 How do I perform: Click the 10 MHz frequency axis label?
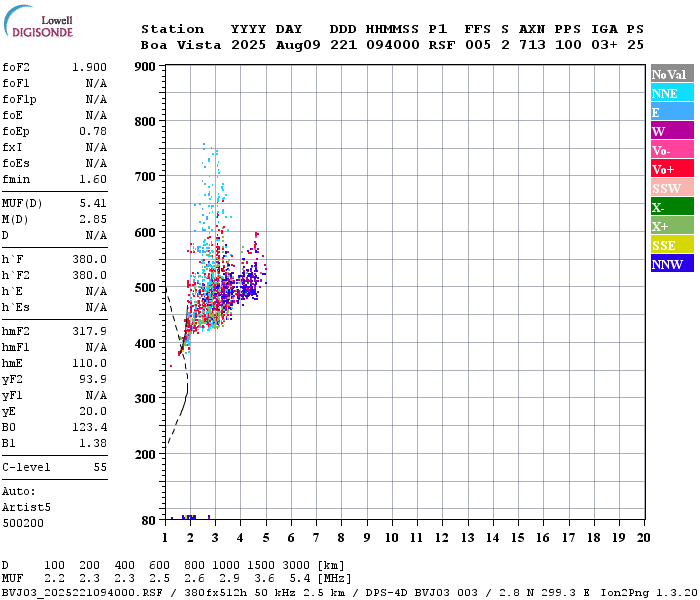click(392, 538)
